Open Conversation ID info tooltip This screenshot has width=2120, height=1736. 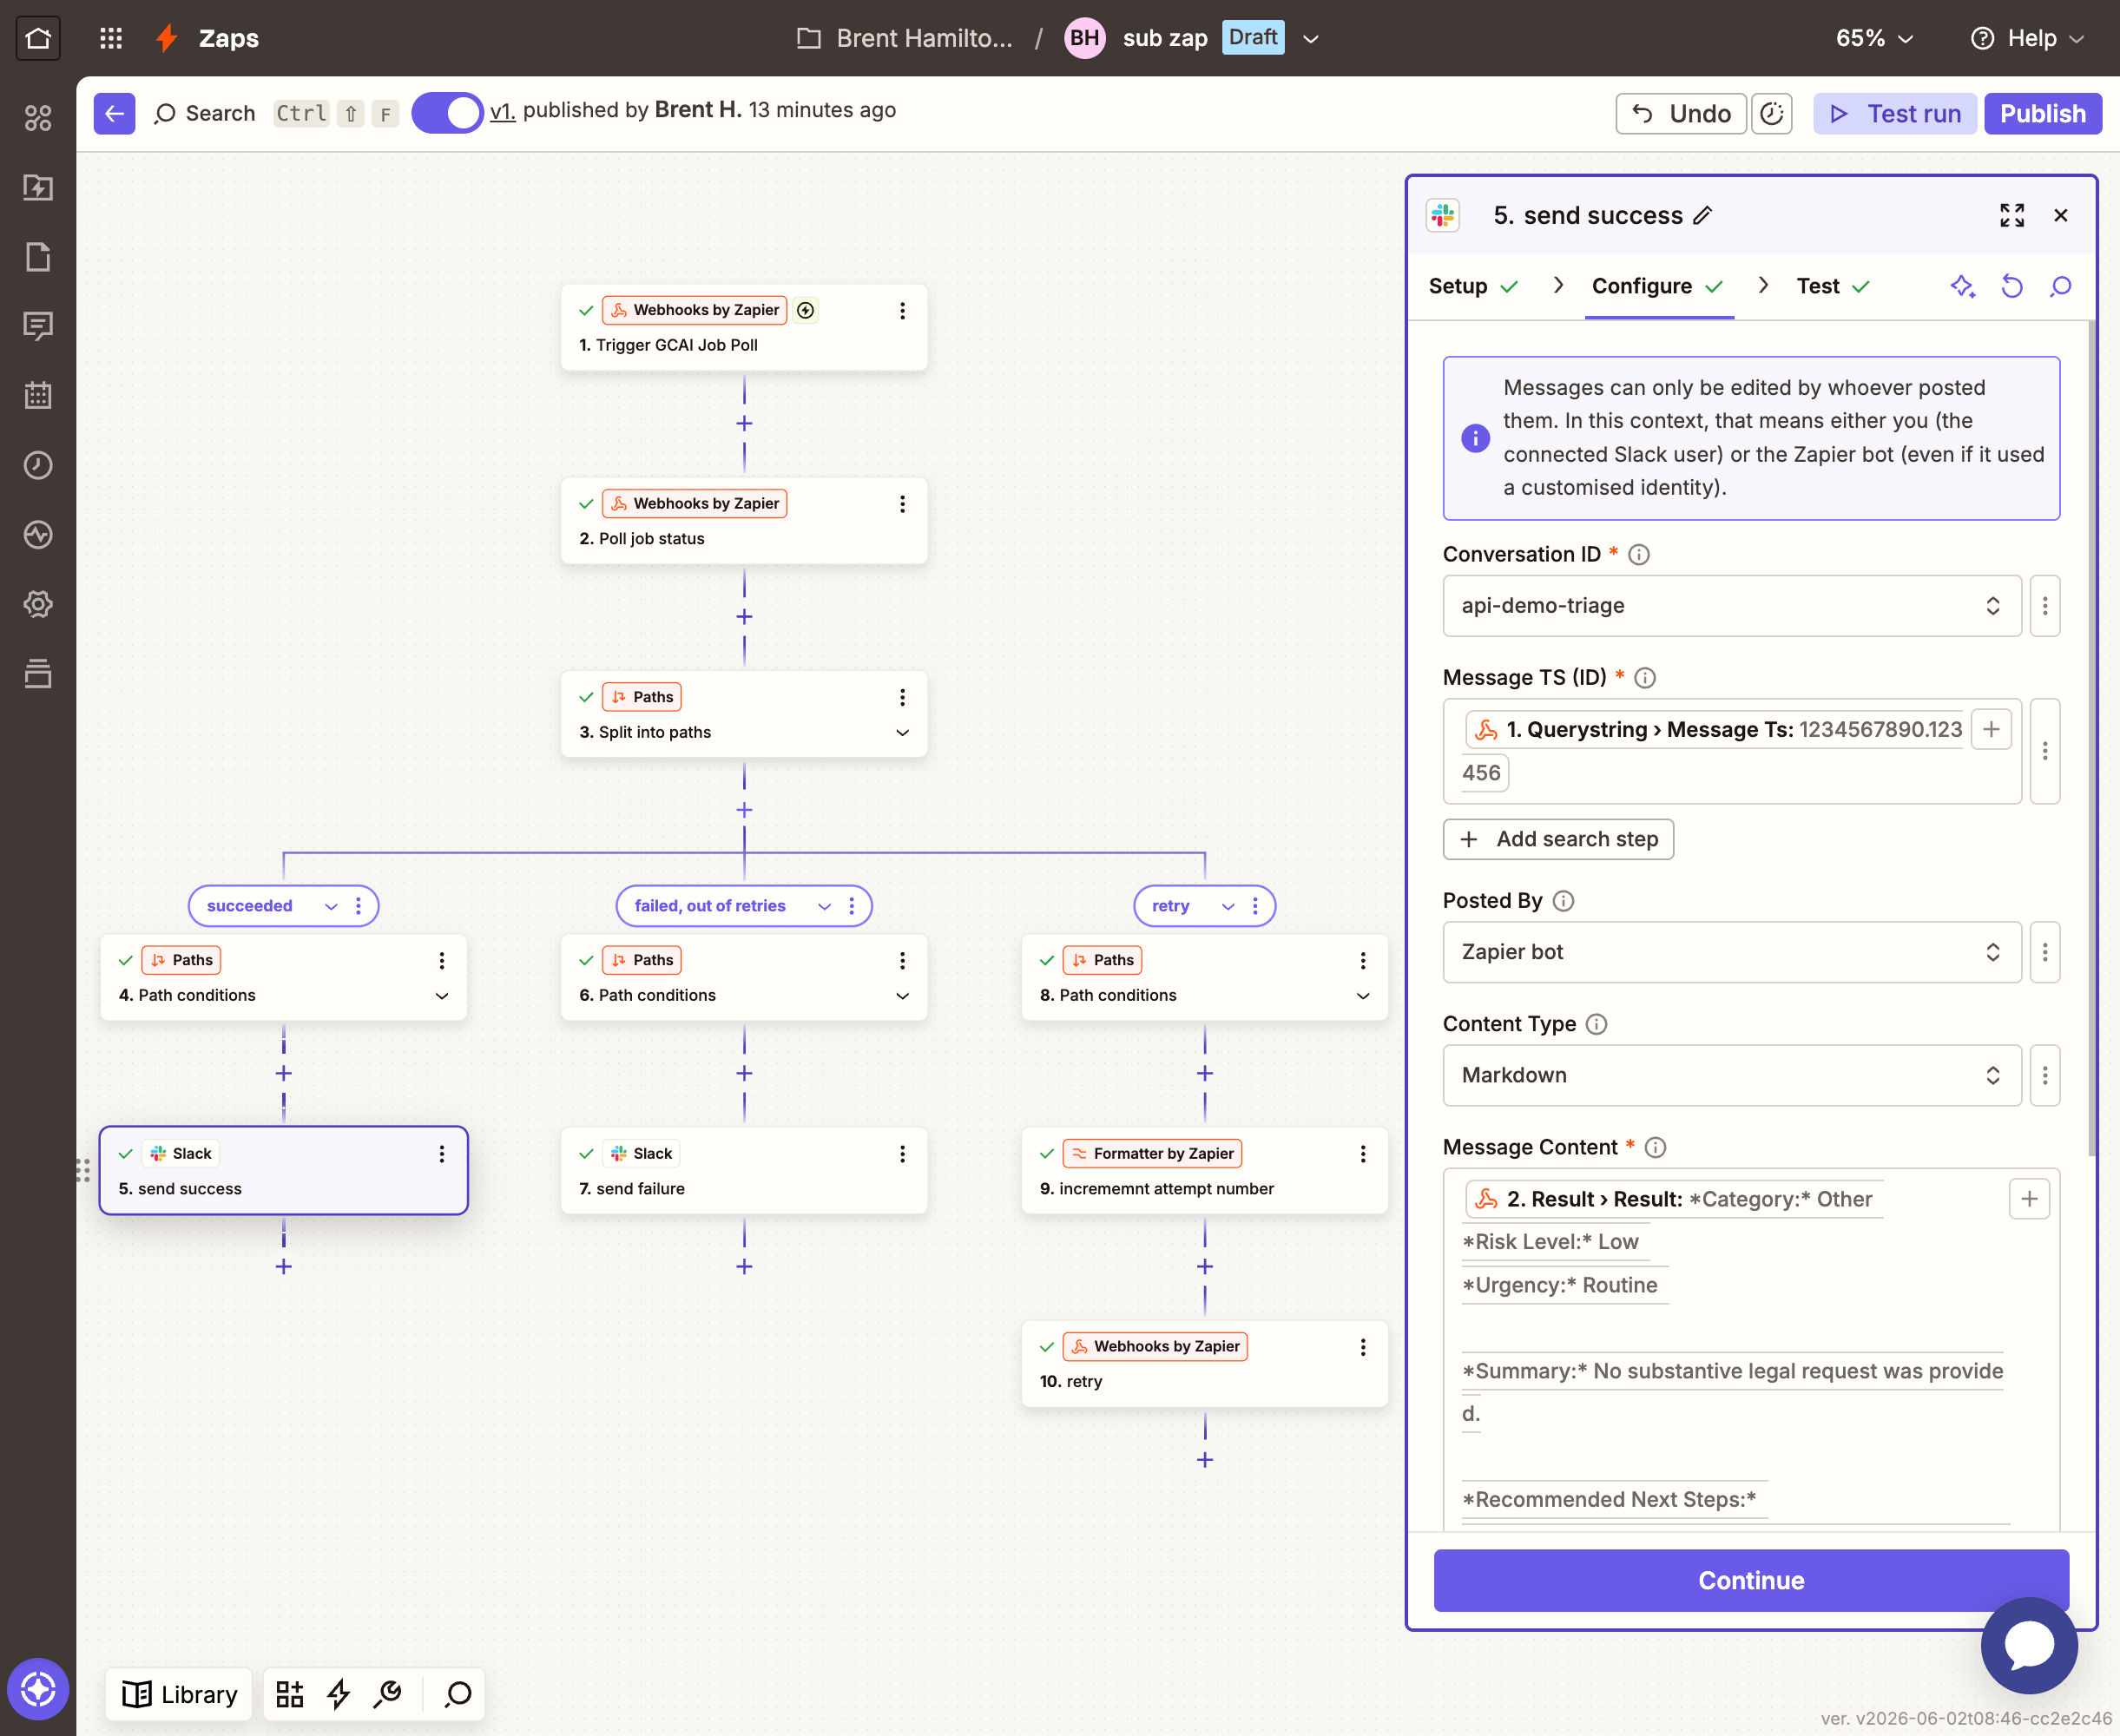[1639, 554]
